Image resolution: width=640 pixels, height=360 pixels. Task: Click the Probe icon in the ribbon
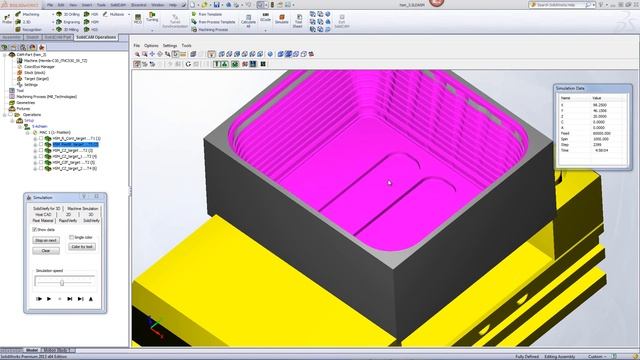7,19
